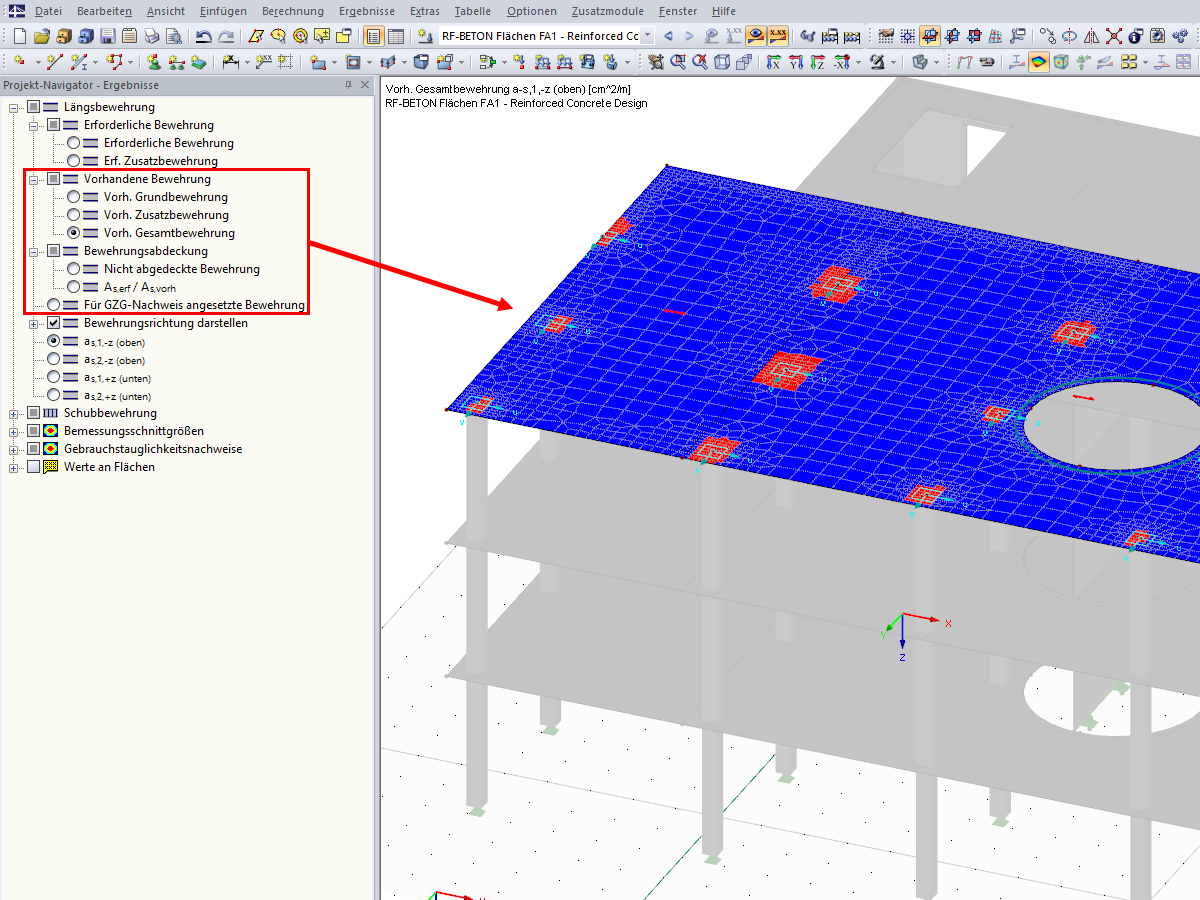Select Vorh. Gesamtbewehrung radio option

pyautogui.click(x=73, y=233)
